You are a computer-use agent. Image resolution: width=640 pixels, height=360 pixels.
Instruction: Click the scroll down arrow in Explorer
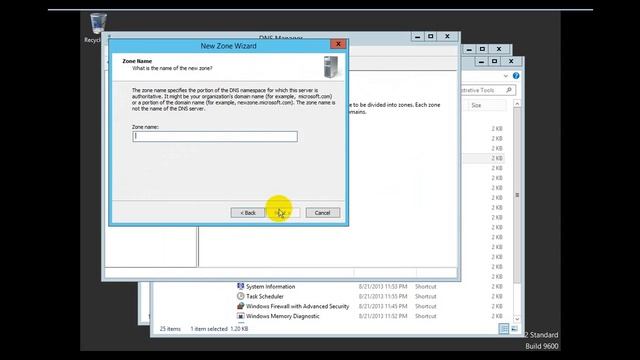517,319
